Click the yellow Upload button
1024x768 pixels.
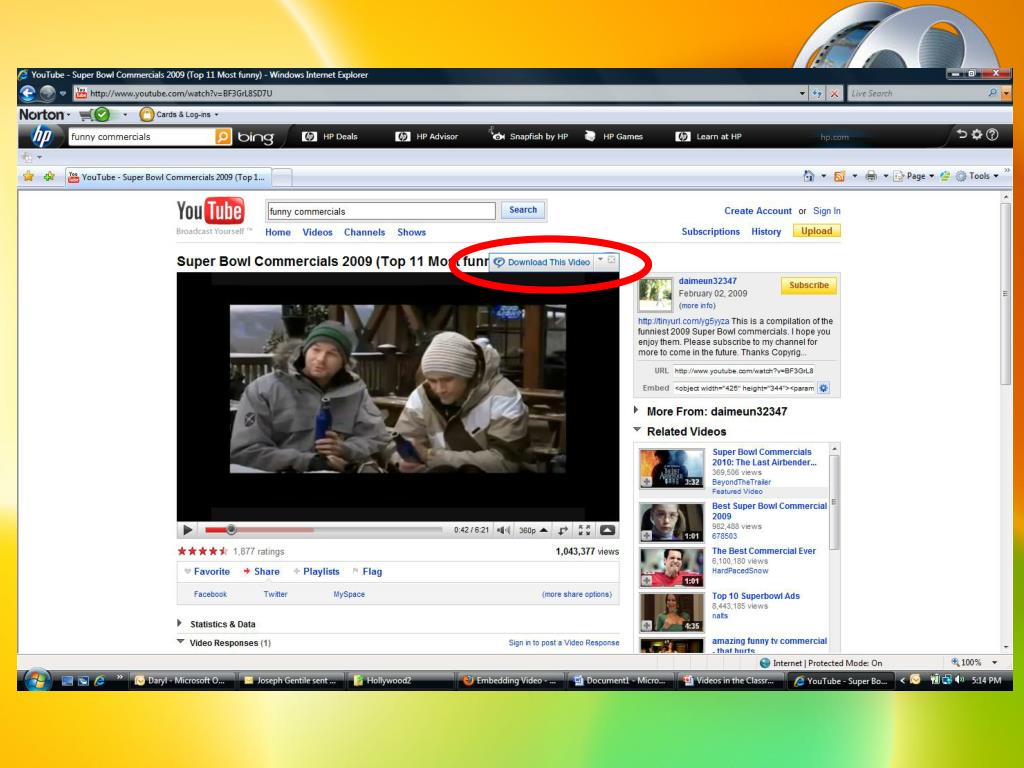816,231
